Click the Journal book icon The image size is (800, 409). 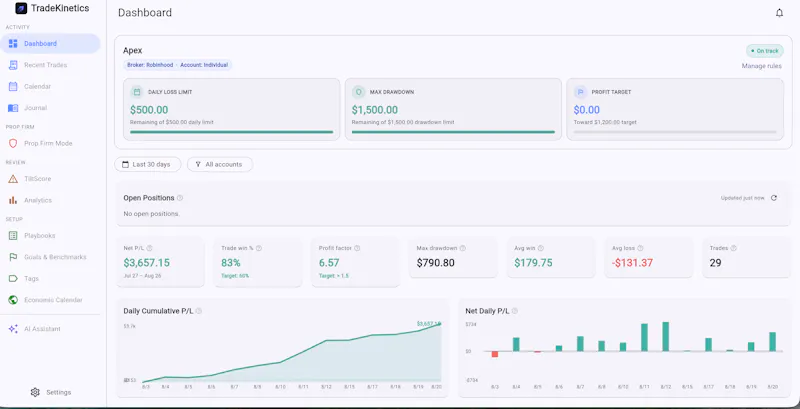click(13, 108)
